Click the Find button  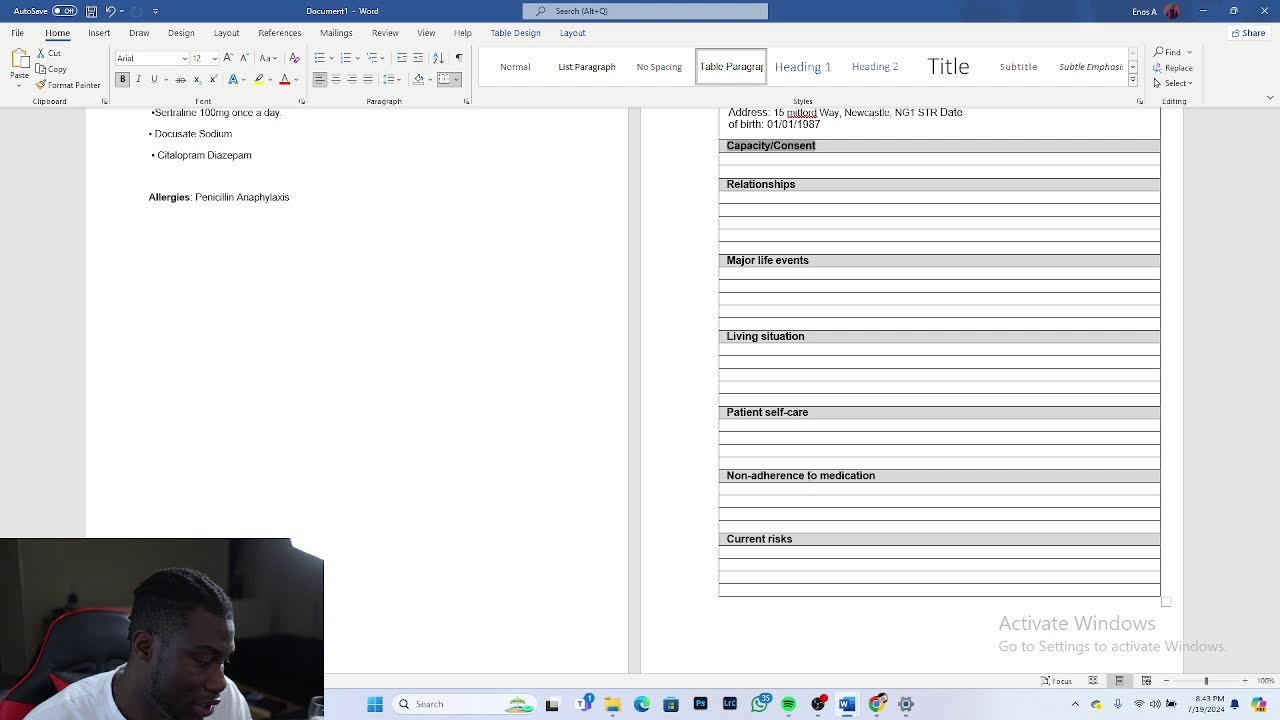[1168, 52]
